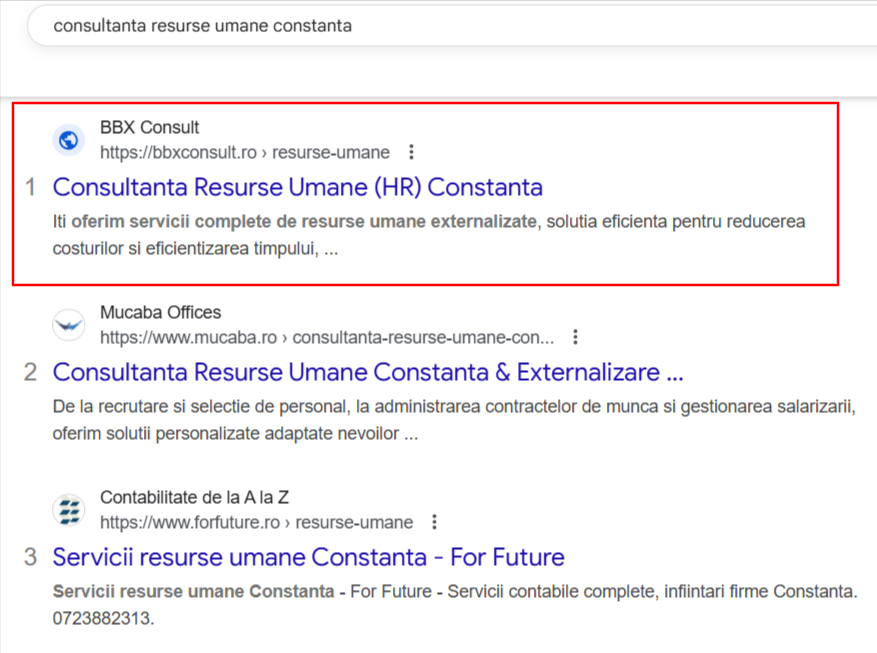Open Consultanta Resurse Umane (HR) Constanta result
The image size is (877, 653).
click(x=298, y=187)
